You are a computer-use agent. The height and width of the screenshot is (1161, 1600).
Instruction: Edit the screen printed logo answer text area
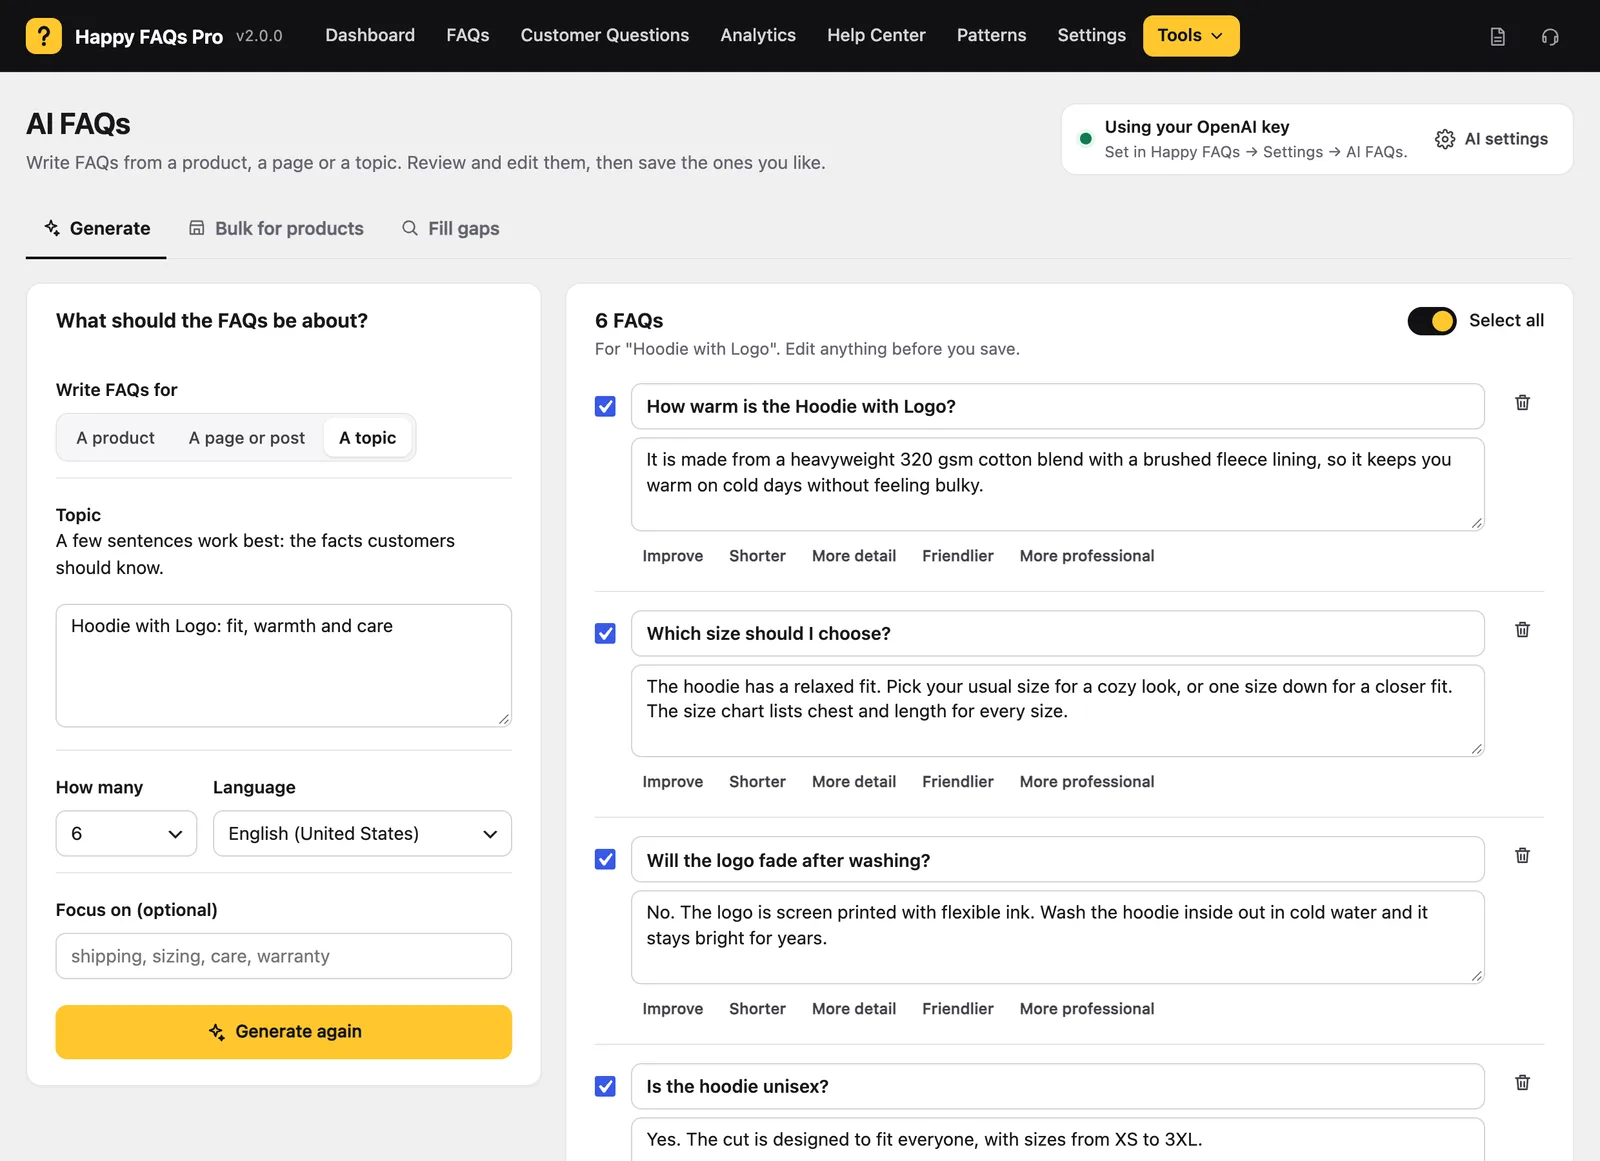[x=1058, y=938]
